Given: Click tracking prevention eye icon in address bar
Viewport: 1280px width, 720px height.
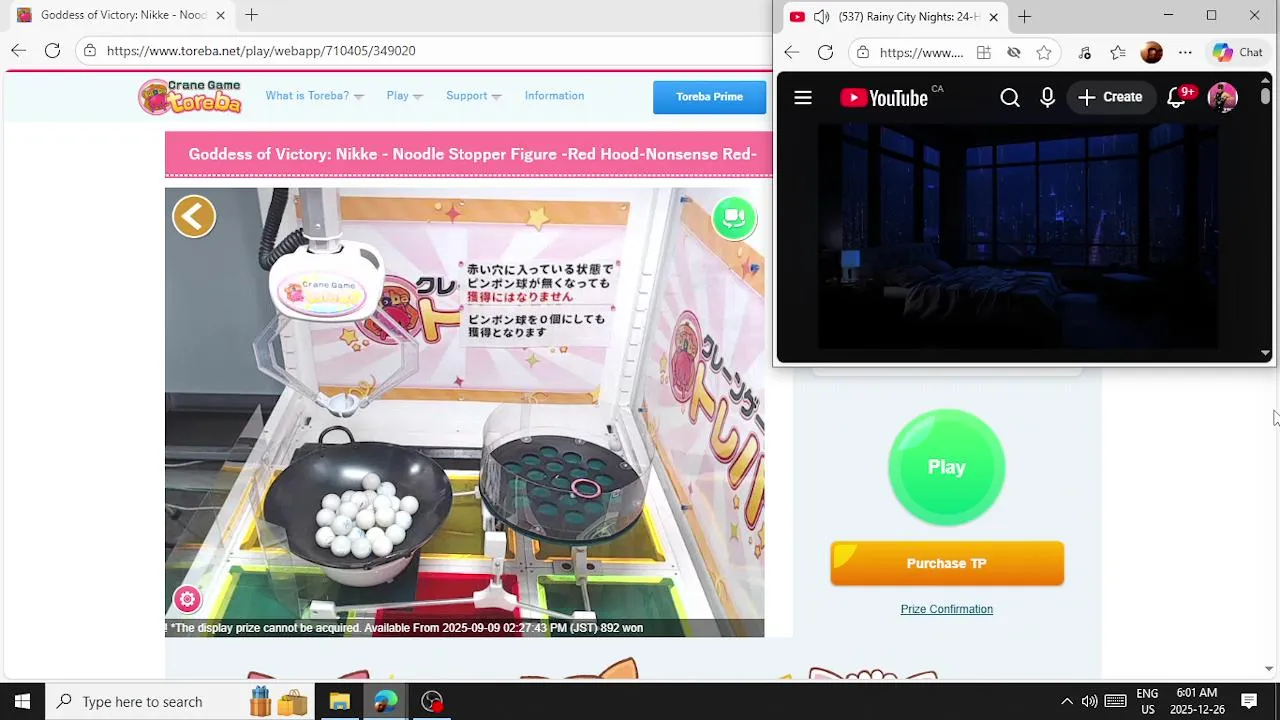Looking at the screenshot, I should coord(1014,52).
